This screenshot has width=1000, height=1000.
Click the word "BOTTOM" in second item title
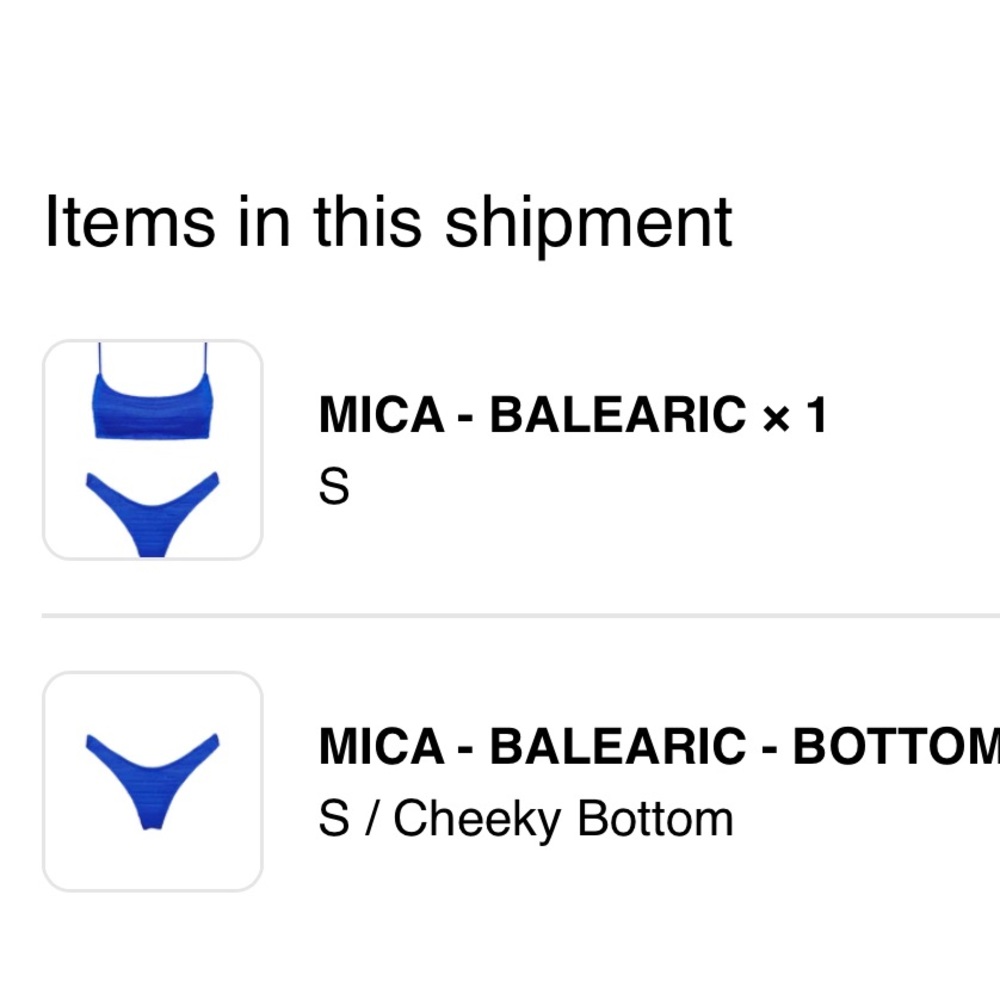coord(895,746)
